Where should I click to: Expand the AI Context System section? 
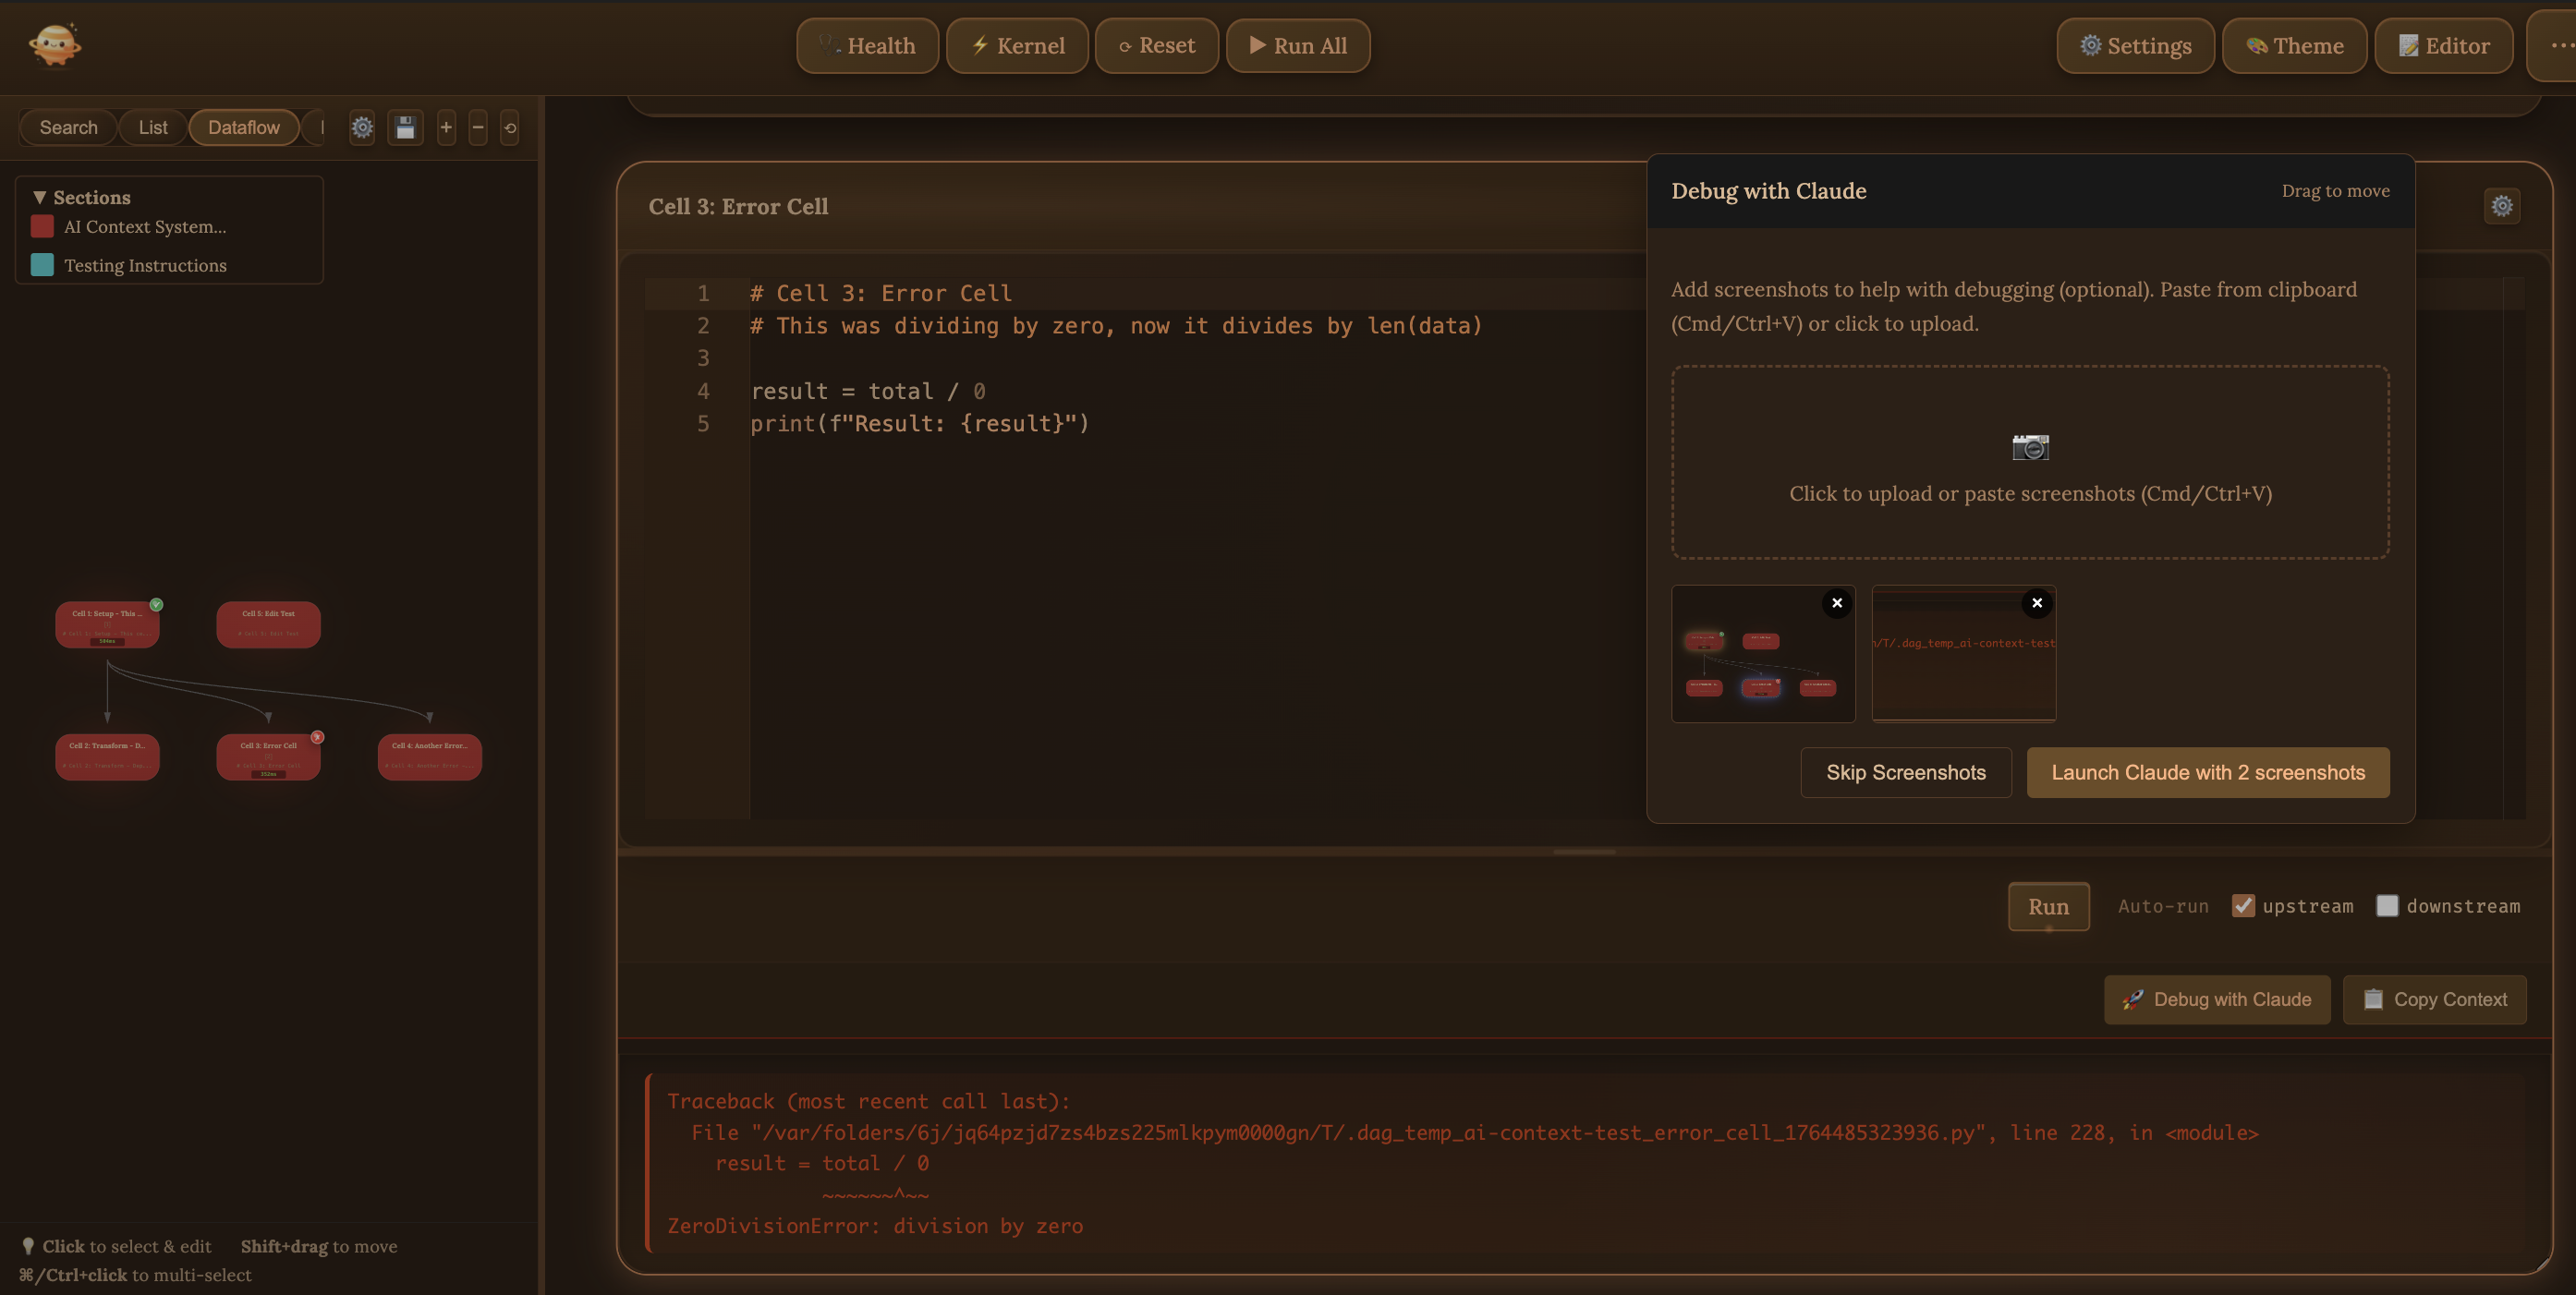click(x=144, y=226)
